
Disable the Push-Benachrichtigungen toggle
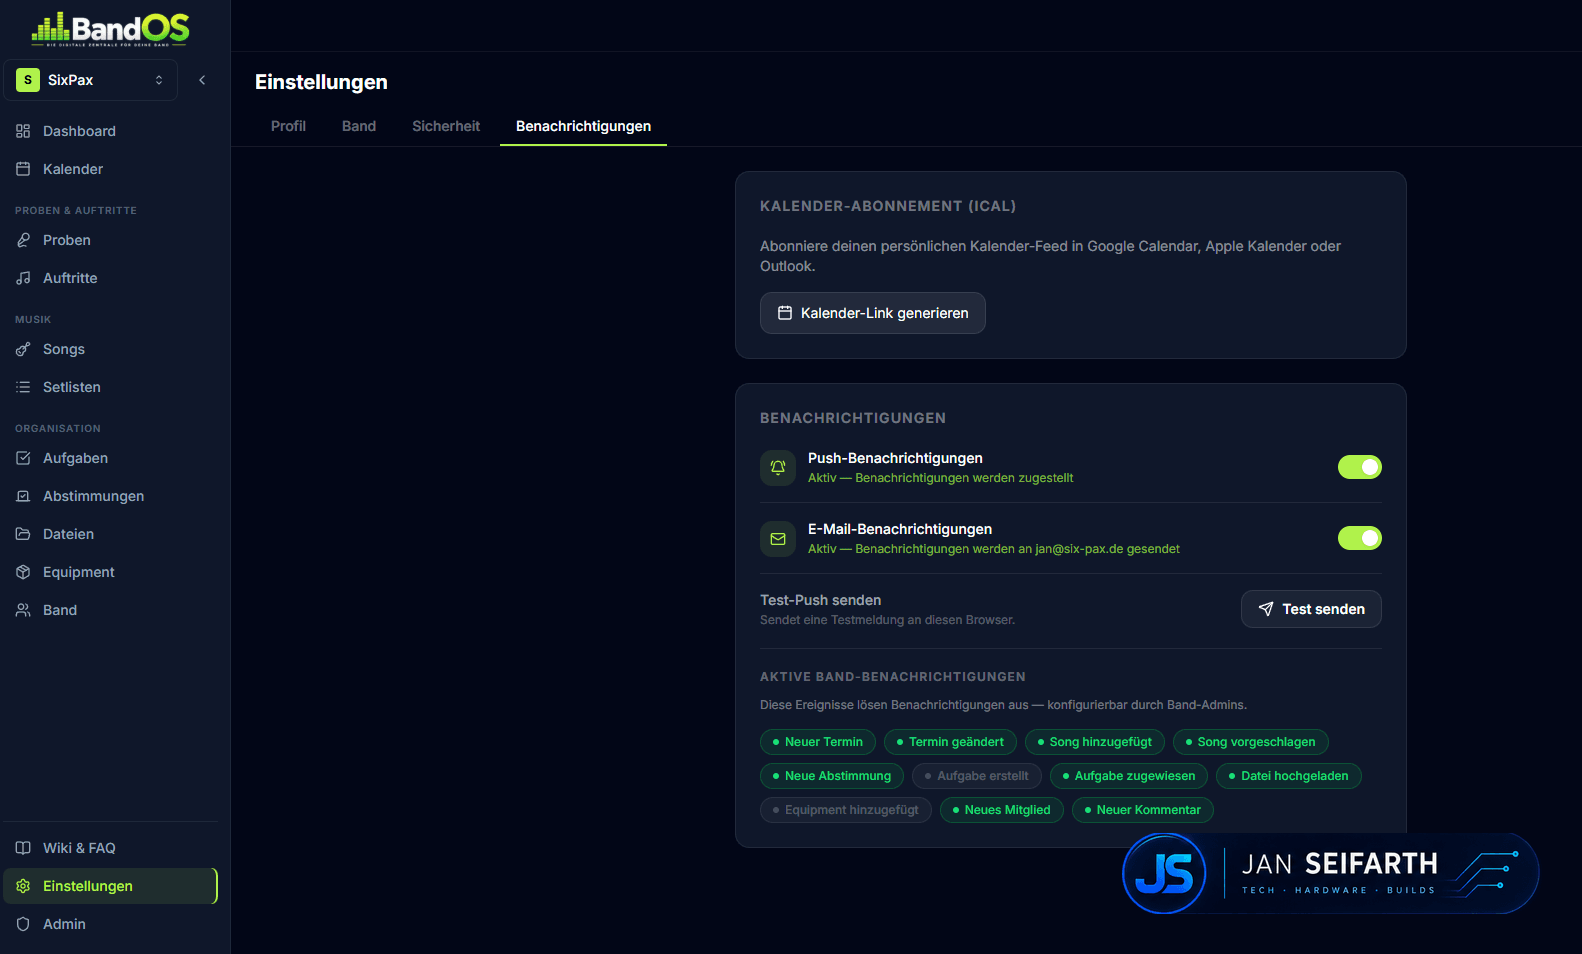tap(1360, 467)
